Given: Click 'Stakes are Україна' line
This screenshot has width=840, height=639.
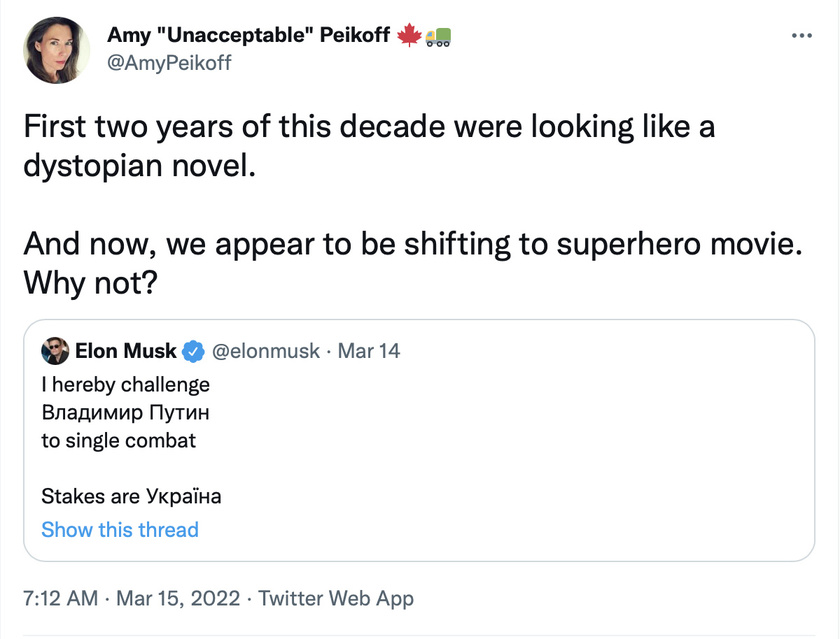Looking at the screenshot, I should tap(131, 496).
